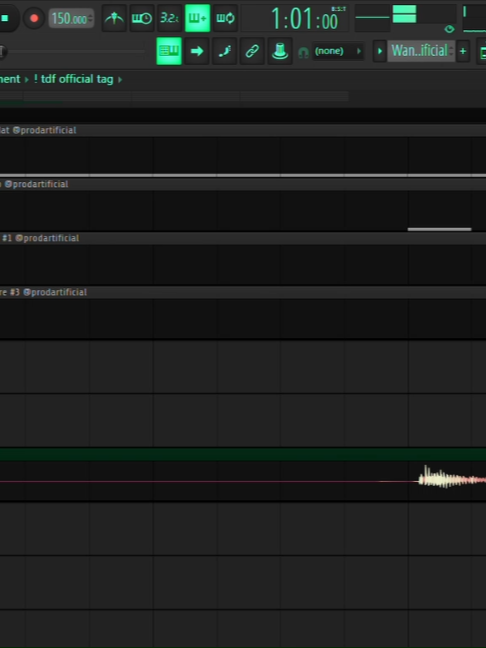Click the 1:01:00 time display
The width and height of the screenshot is (486, 648).
click(304, 19)
